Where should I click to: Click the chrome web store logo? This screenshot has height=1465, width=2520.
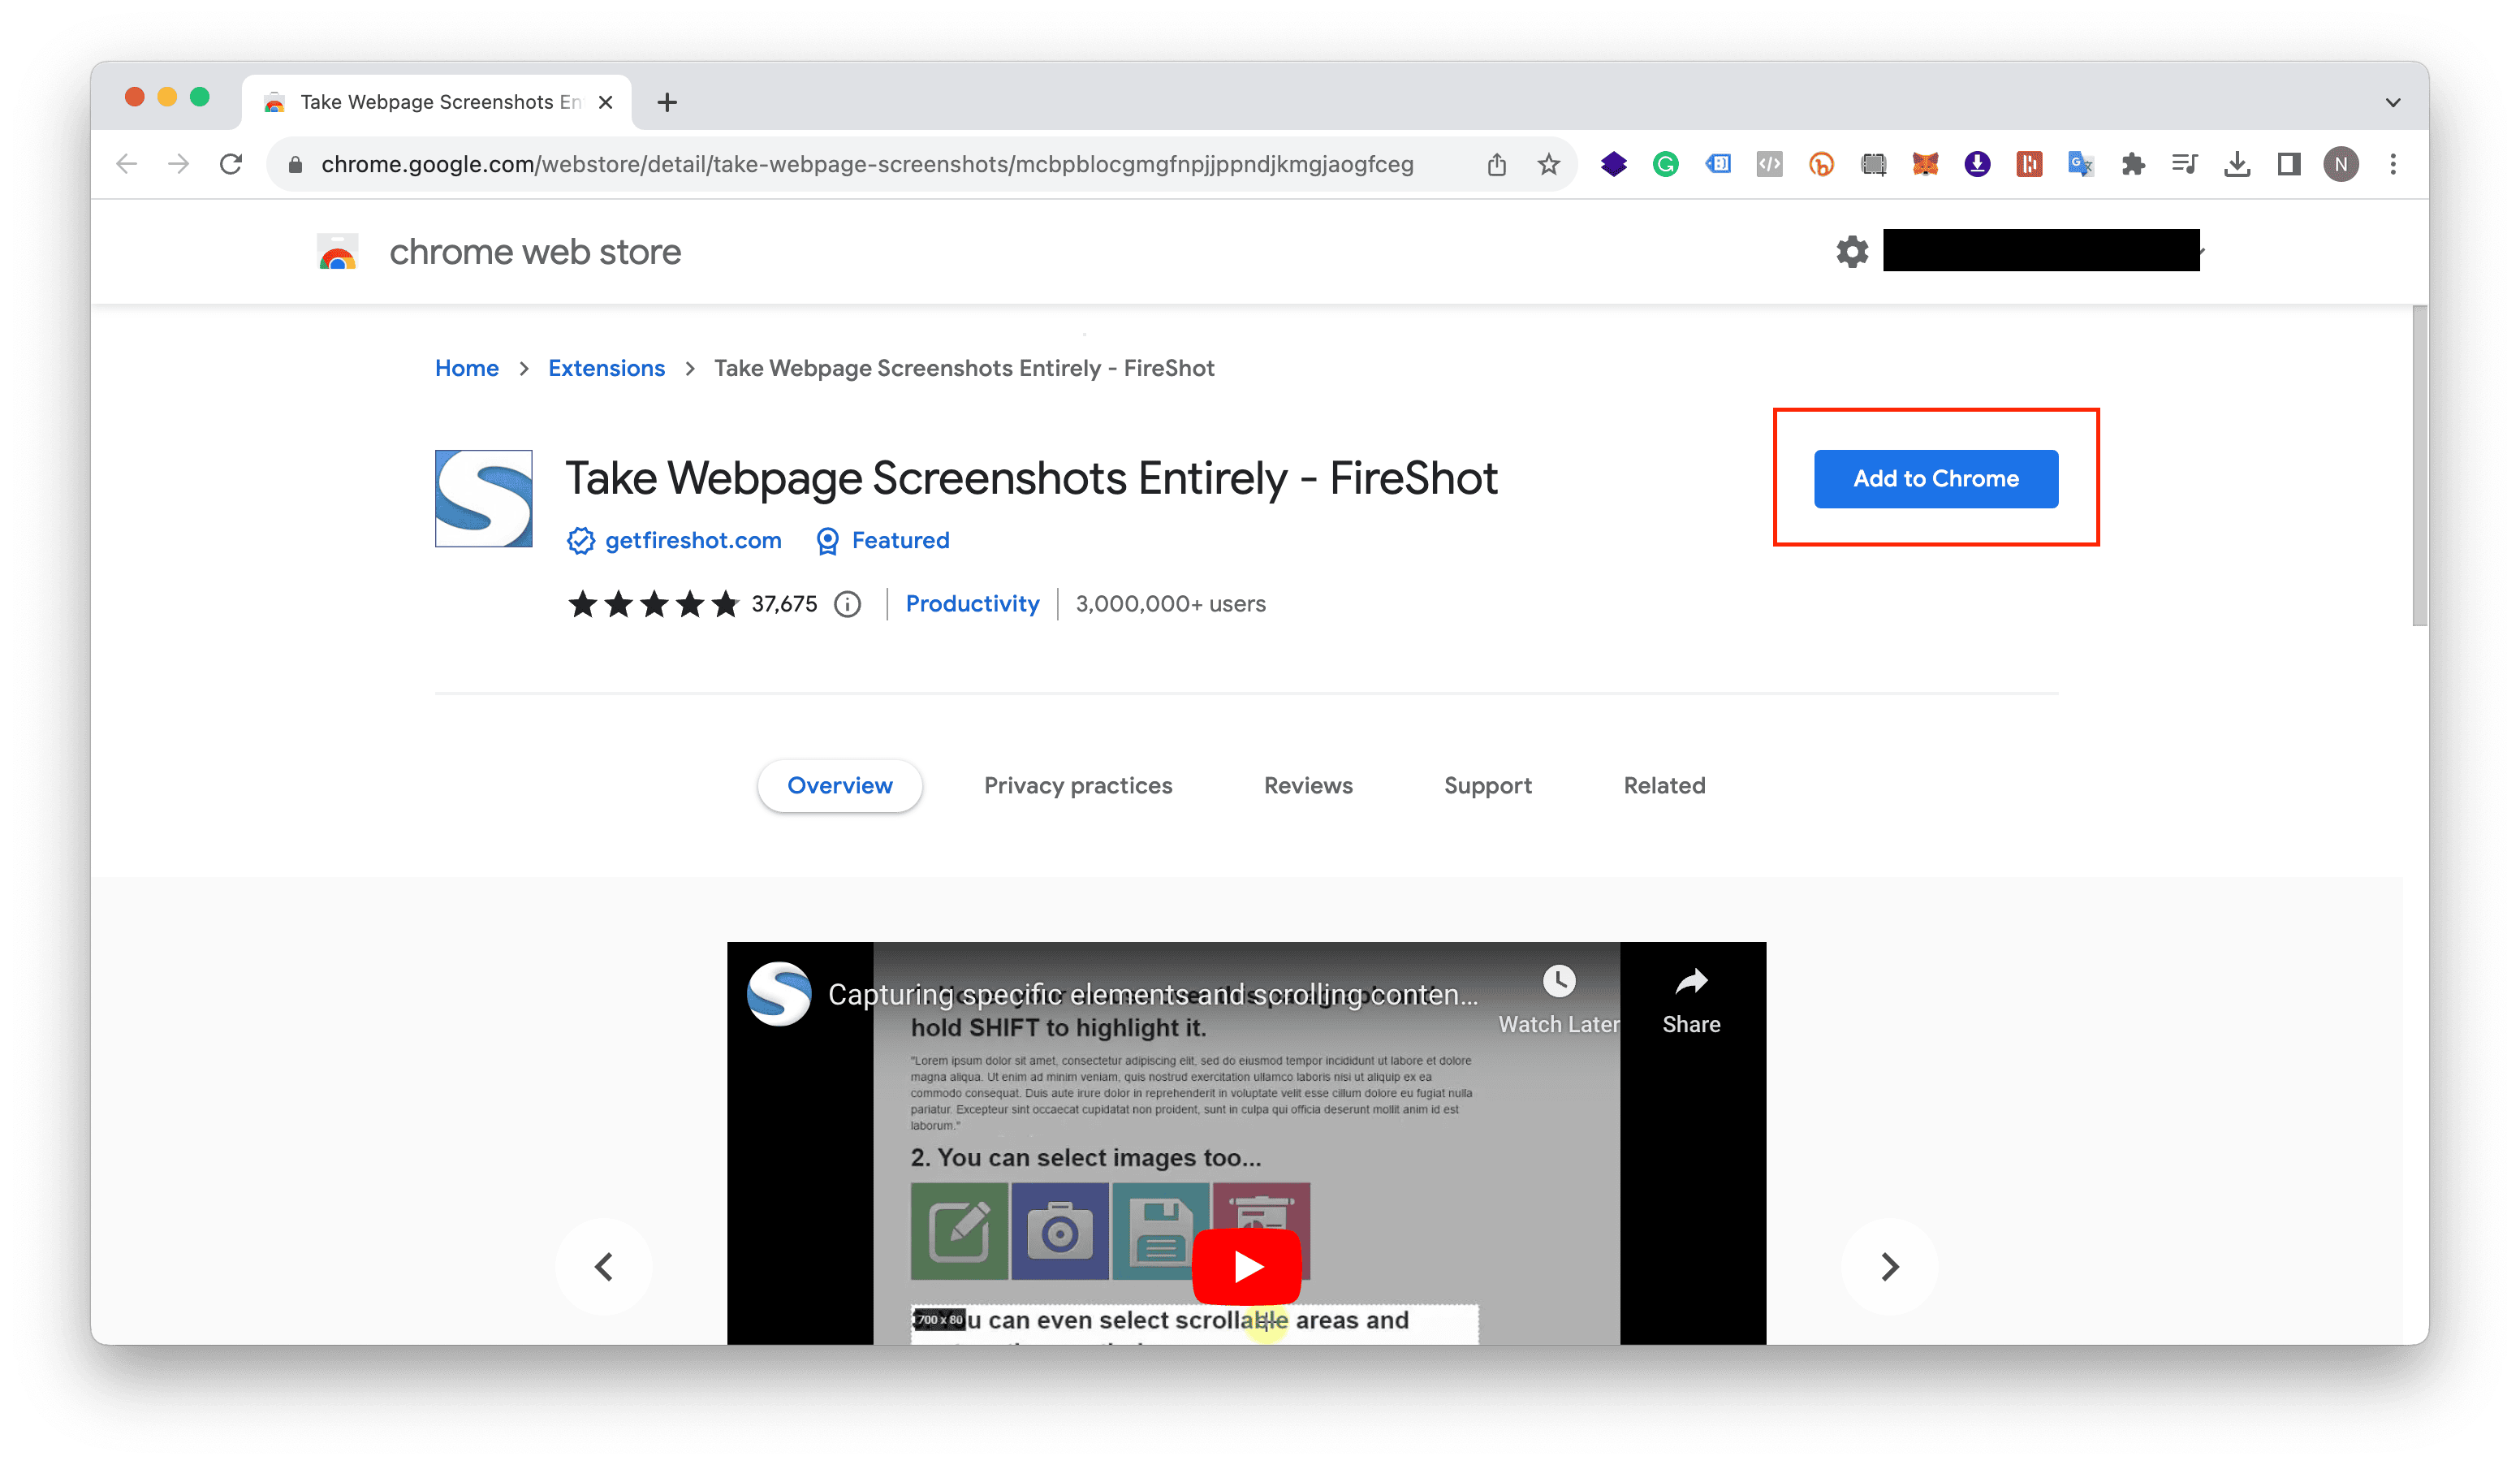338,252
